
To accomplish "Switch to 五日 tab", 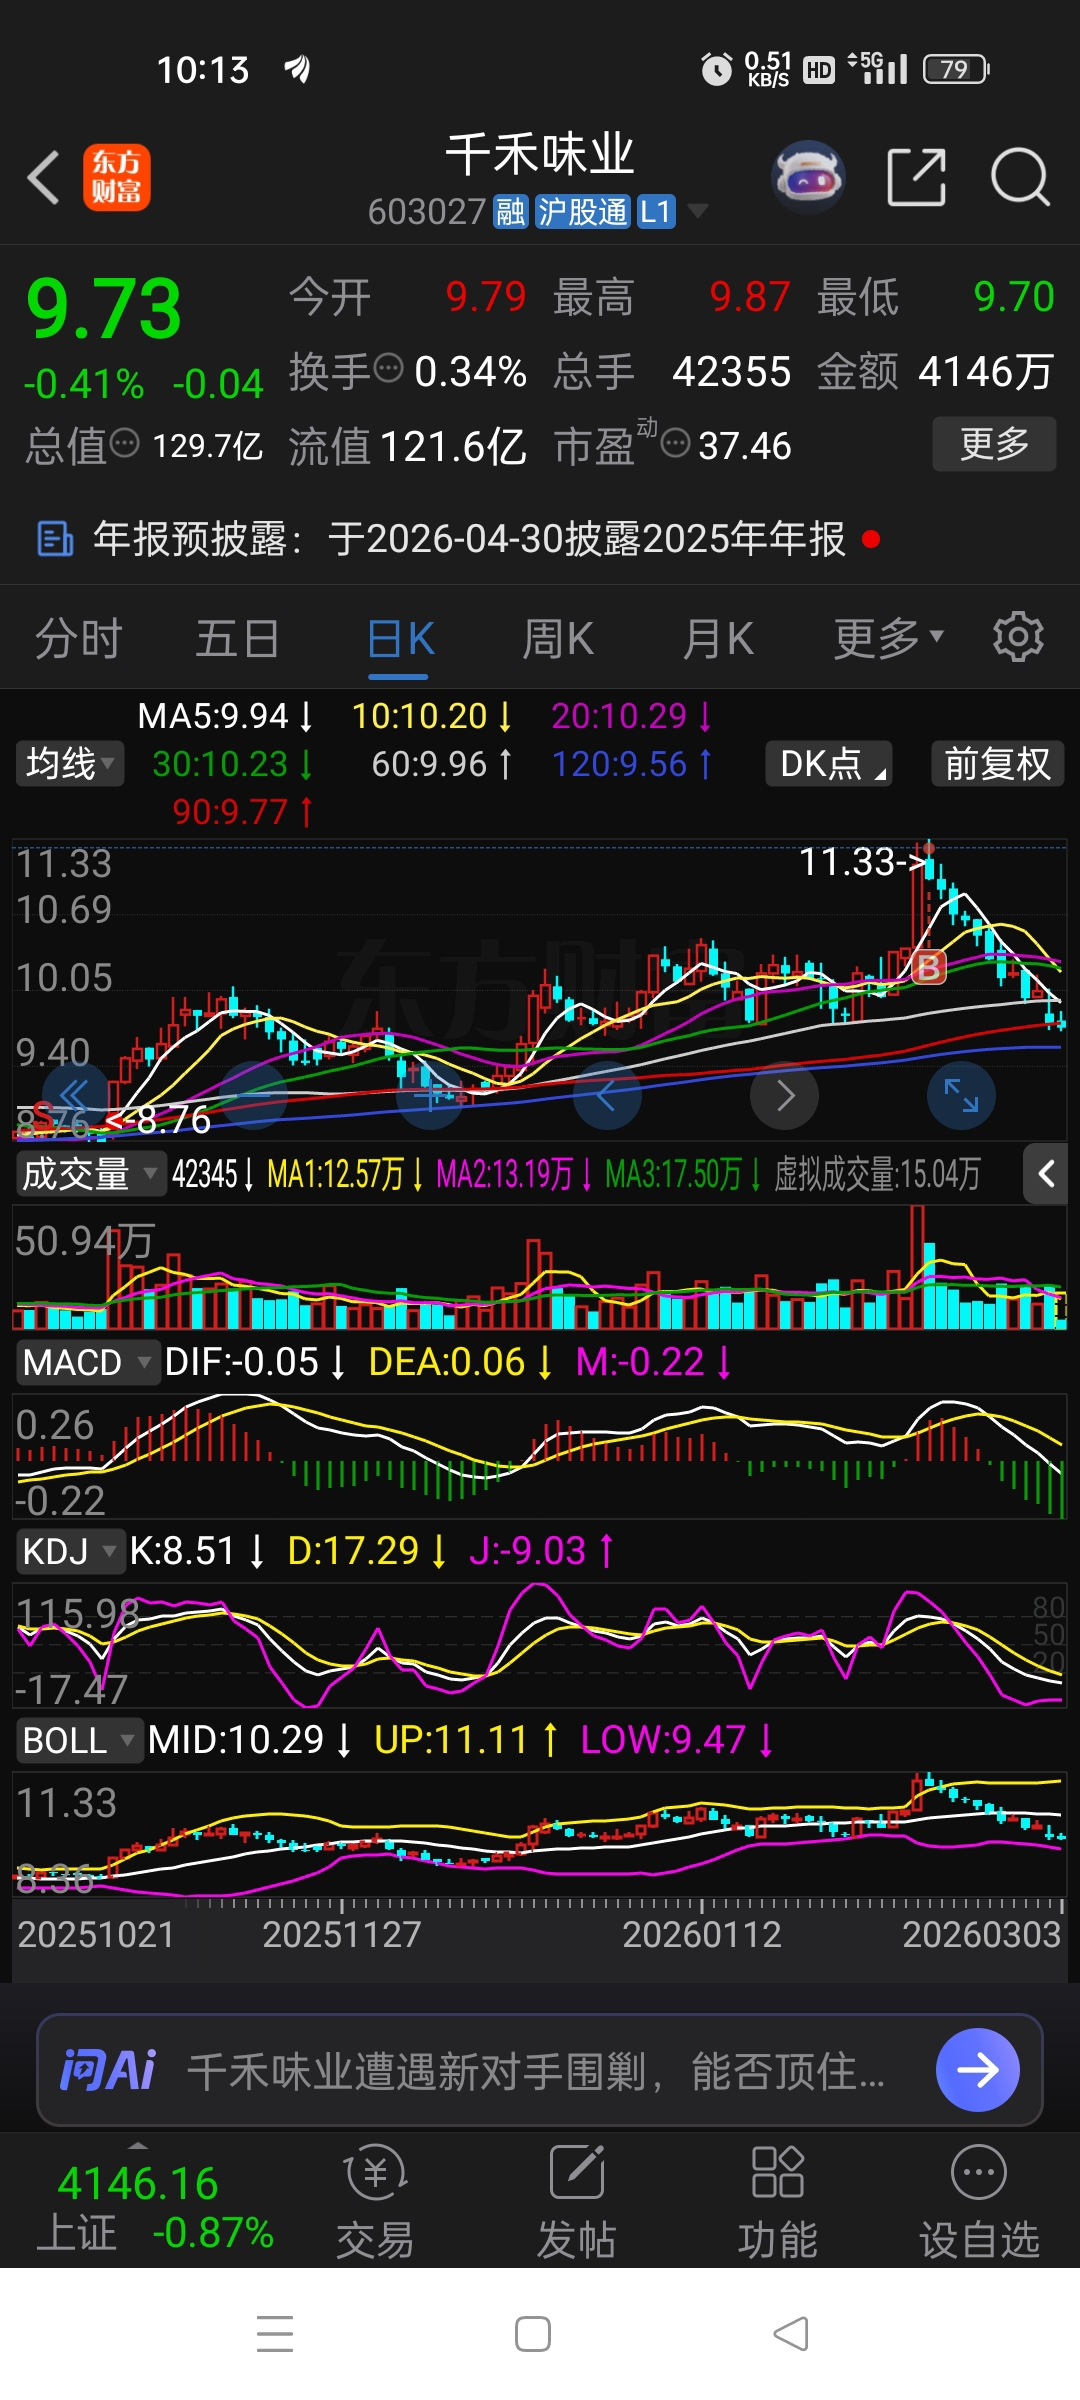I will click(x=237, y=637).
